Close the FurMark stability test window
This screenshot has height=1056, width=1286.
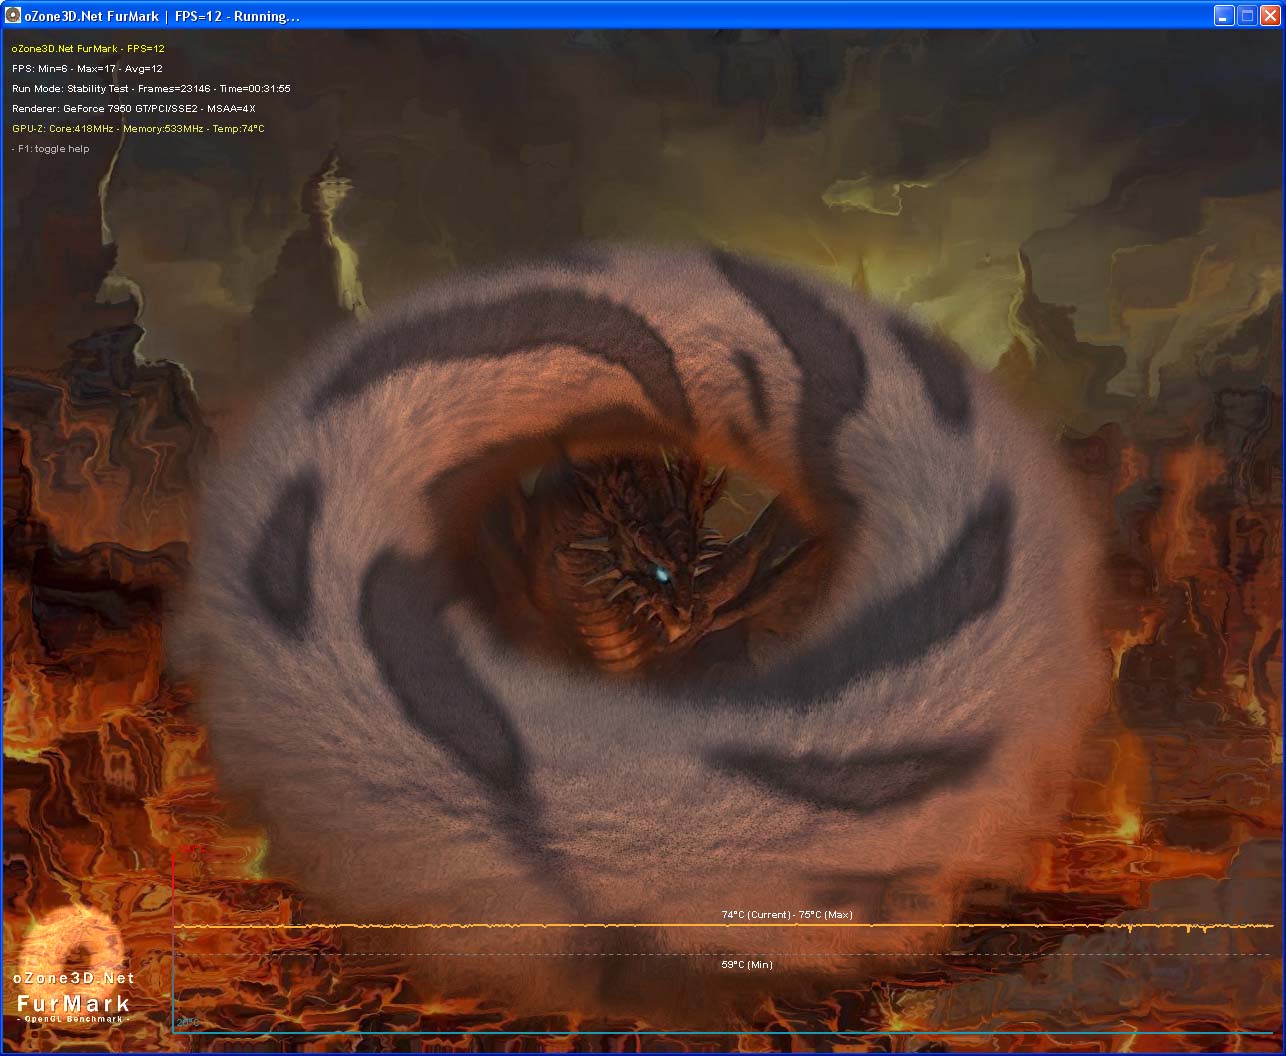tap(1269, 16)
